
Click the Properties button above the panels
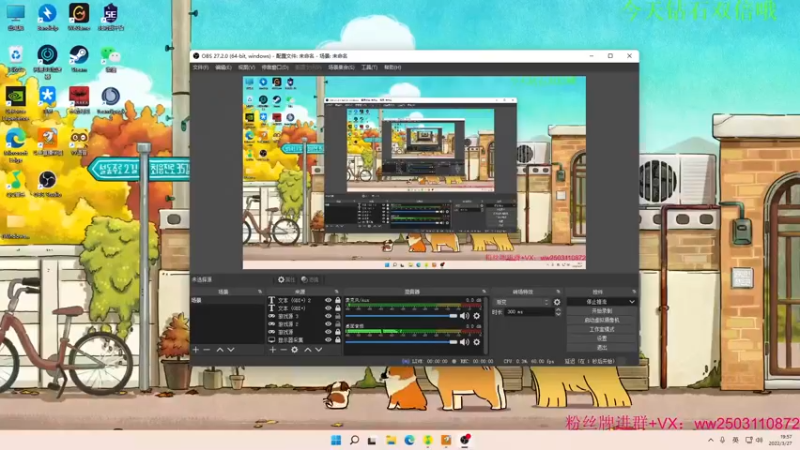[x=287, y=280]
